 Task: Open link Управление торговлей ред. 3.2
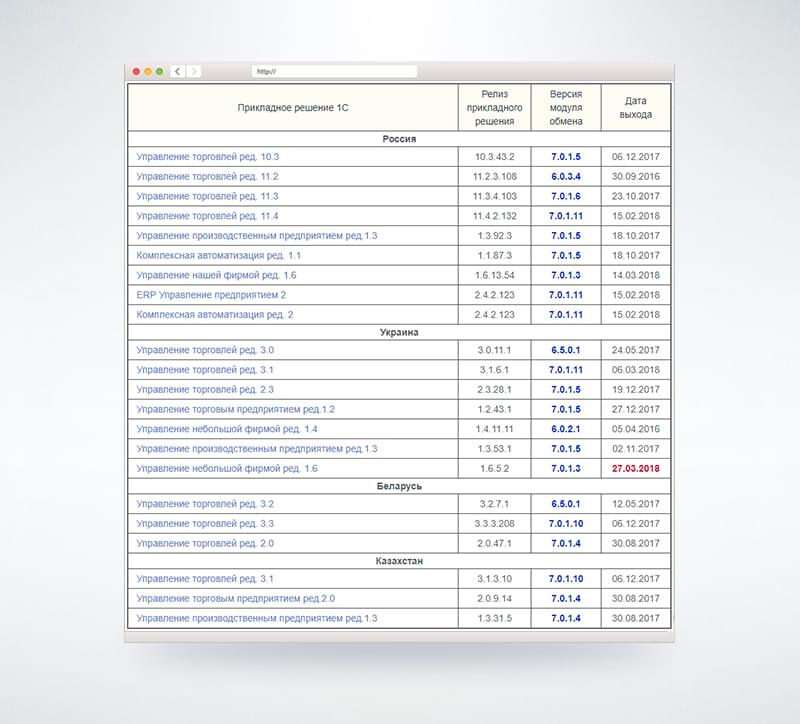click(x=205, y=504)
